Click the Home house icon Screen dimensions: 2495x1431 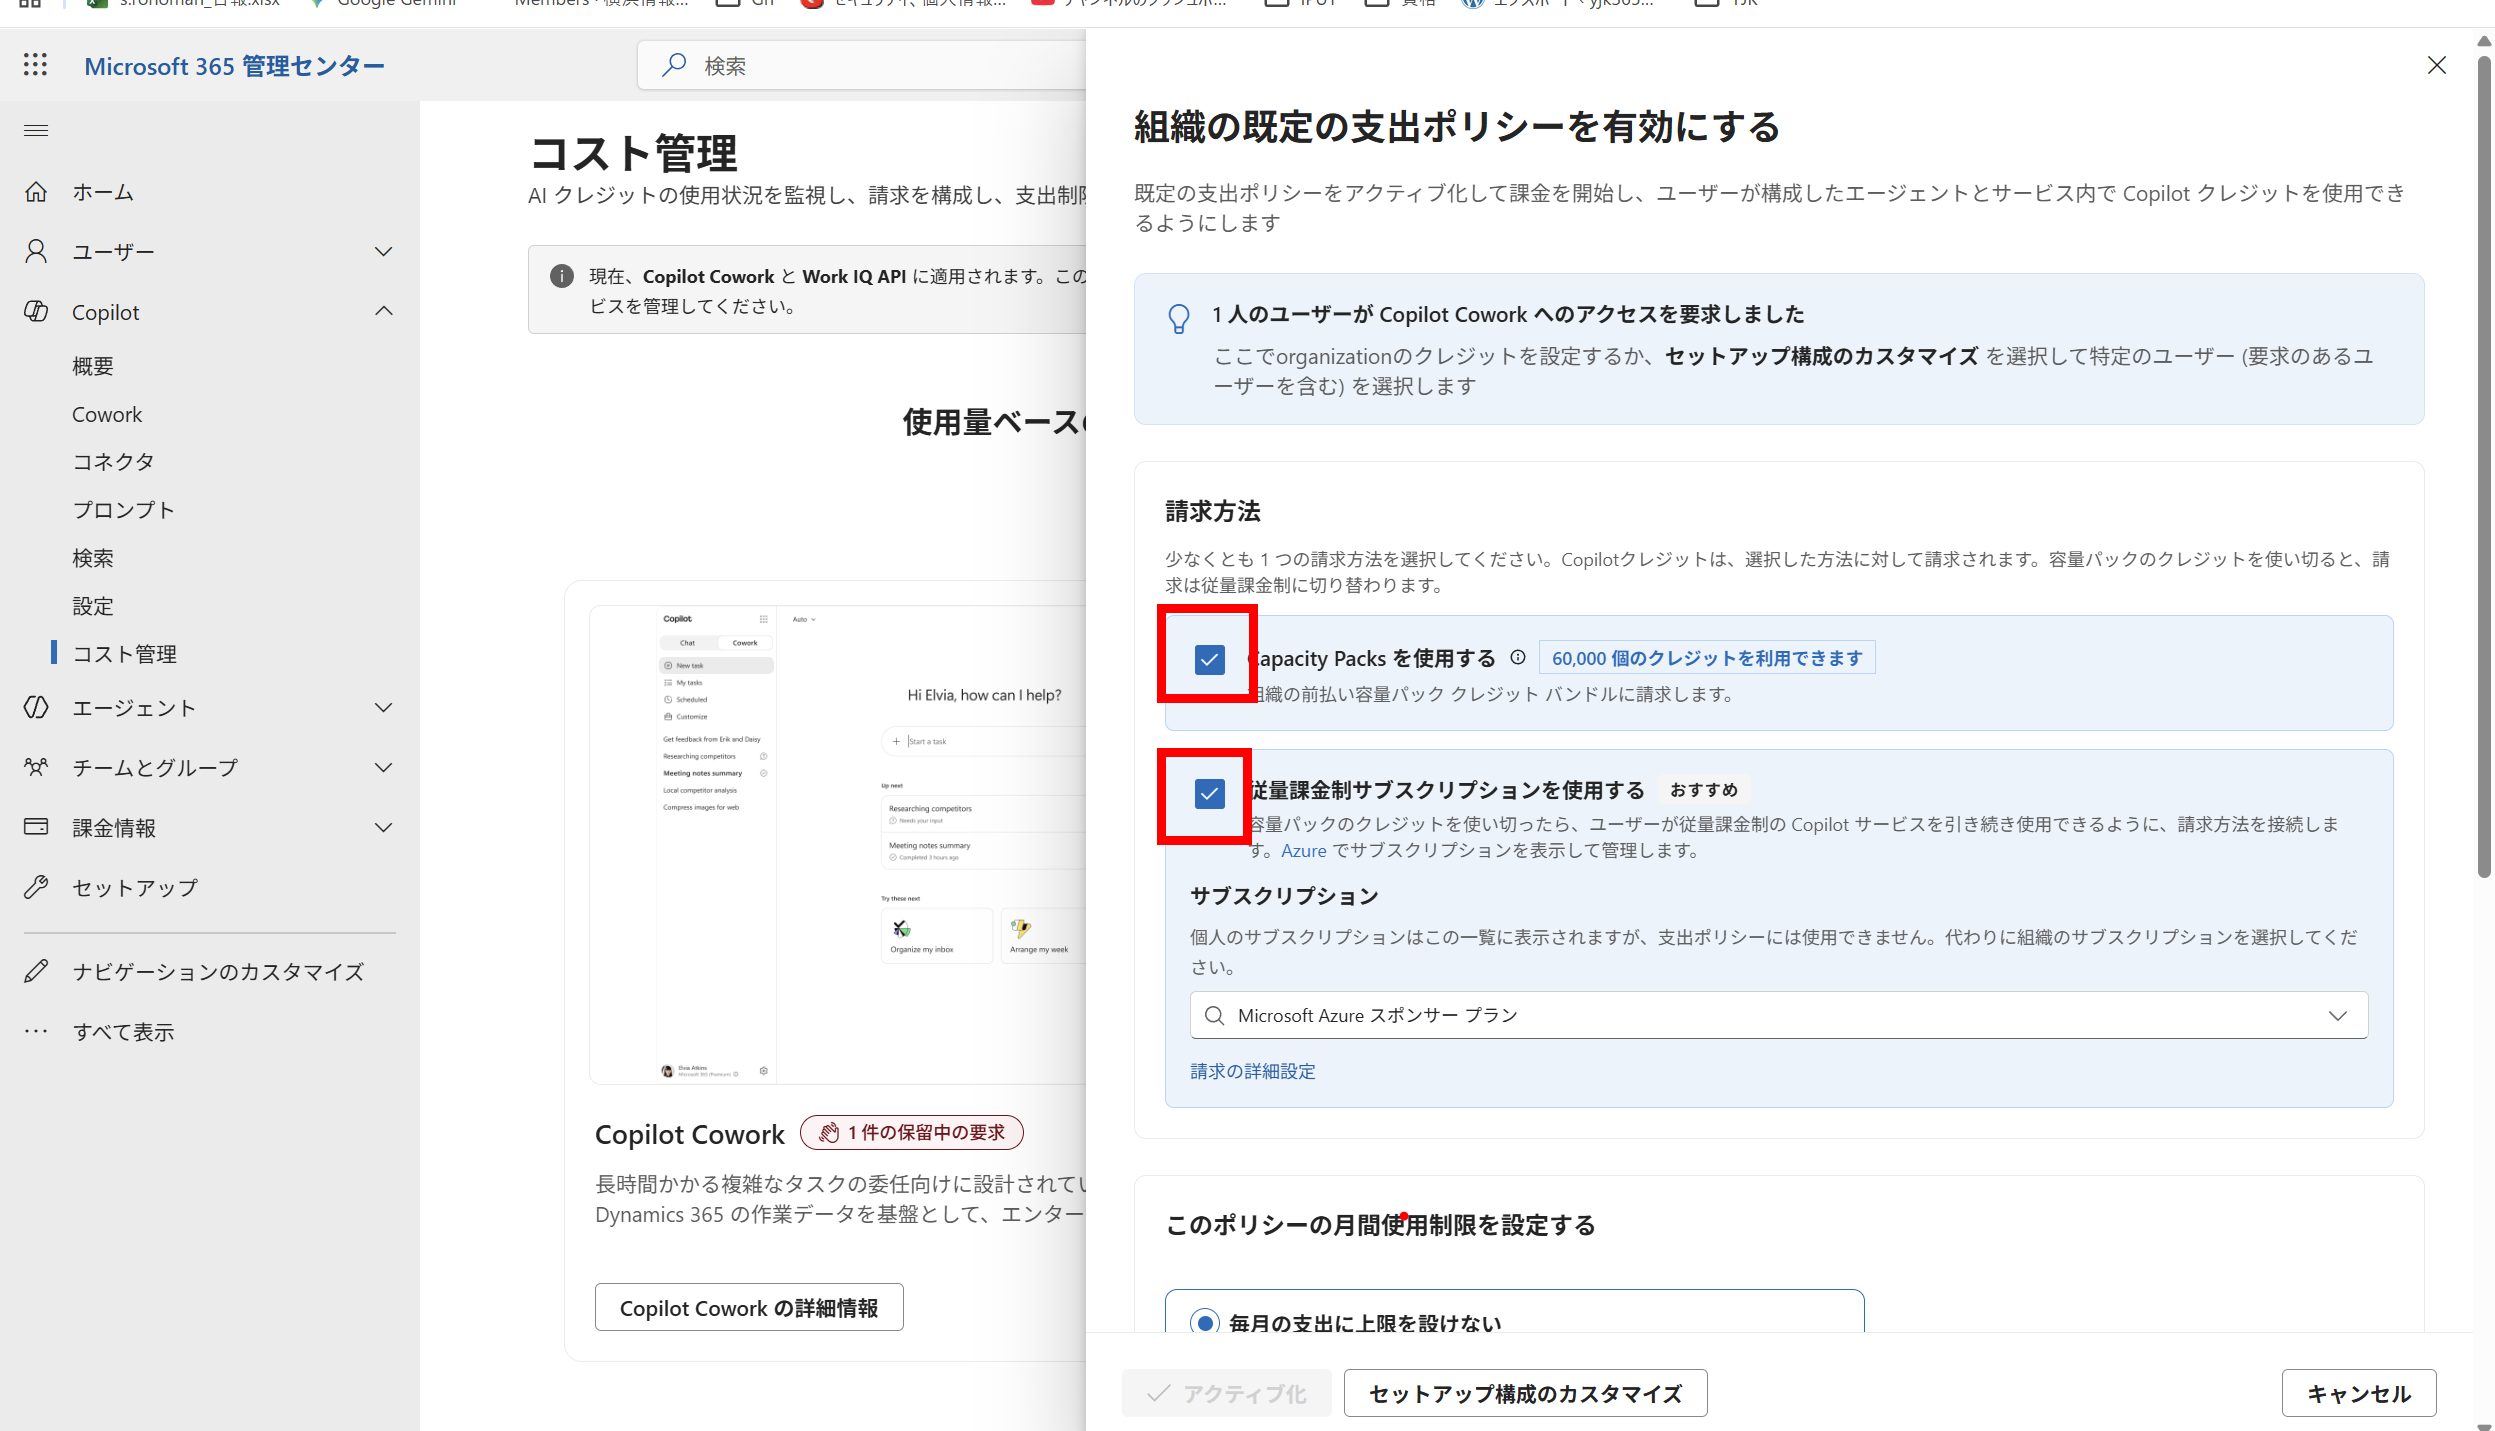[36, 192]
